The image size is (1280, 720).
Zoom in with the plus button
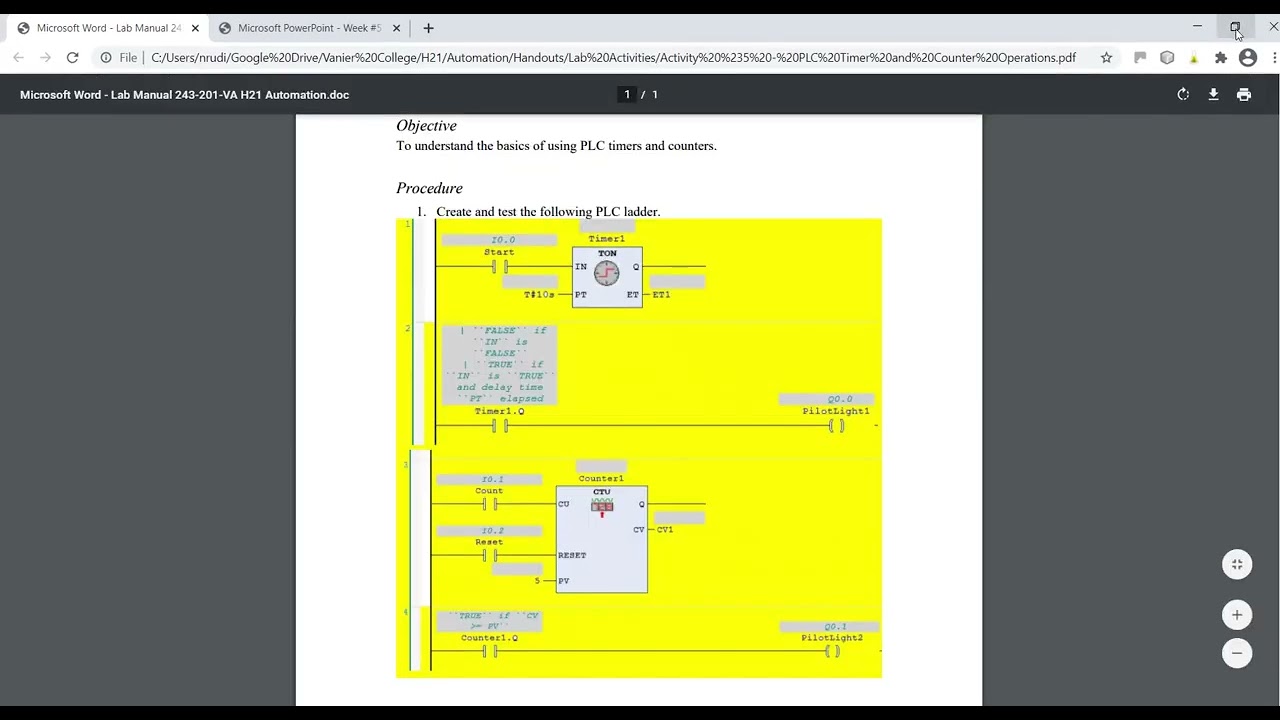point(1237,615)
